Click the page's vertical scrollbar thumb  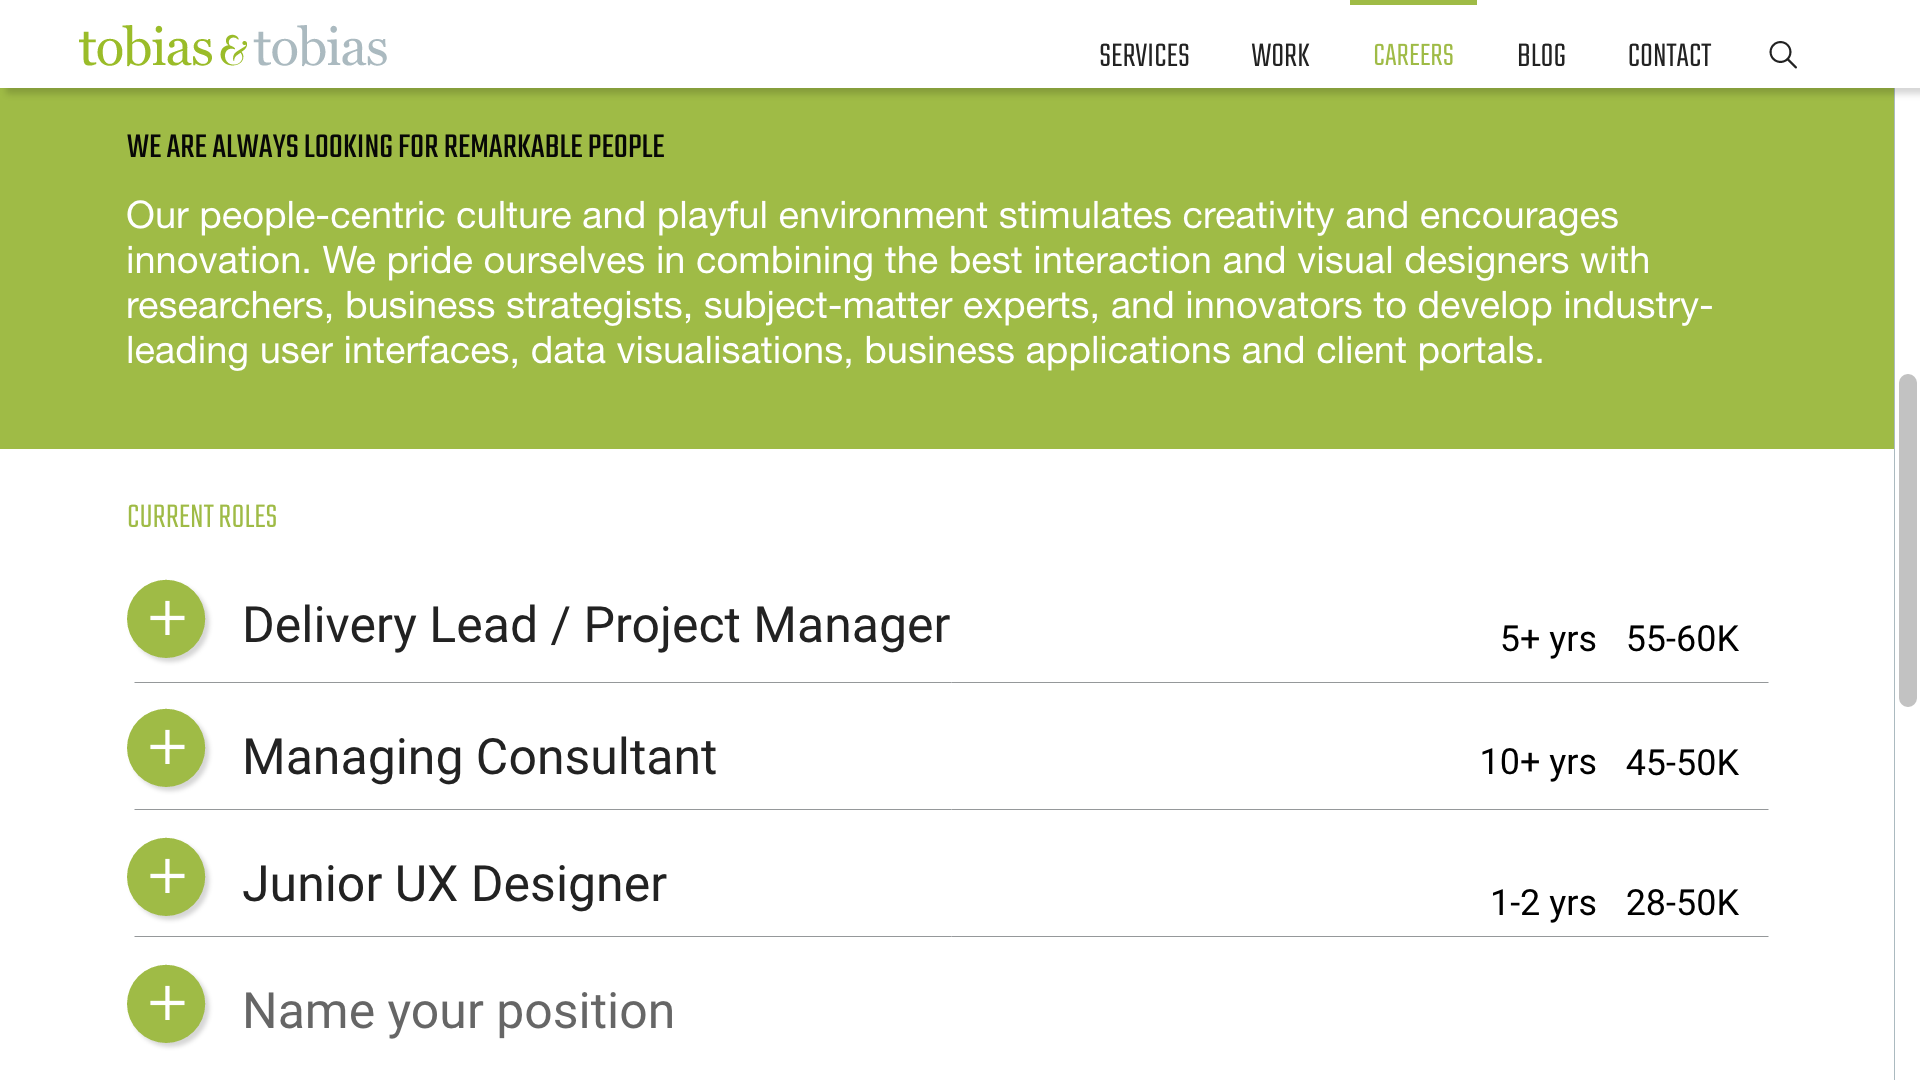[1908, 540]
